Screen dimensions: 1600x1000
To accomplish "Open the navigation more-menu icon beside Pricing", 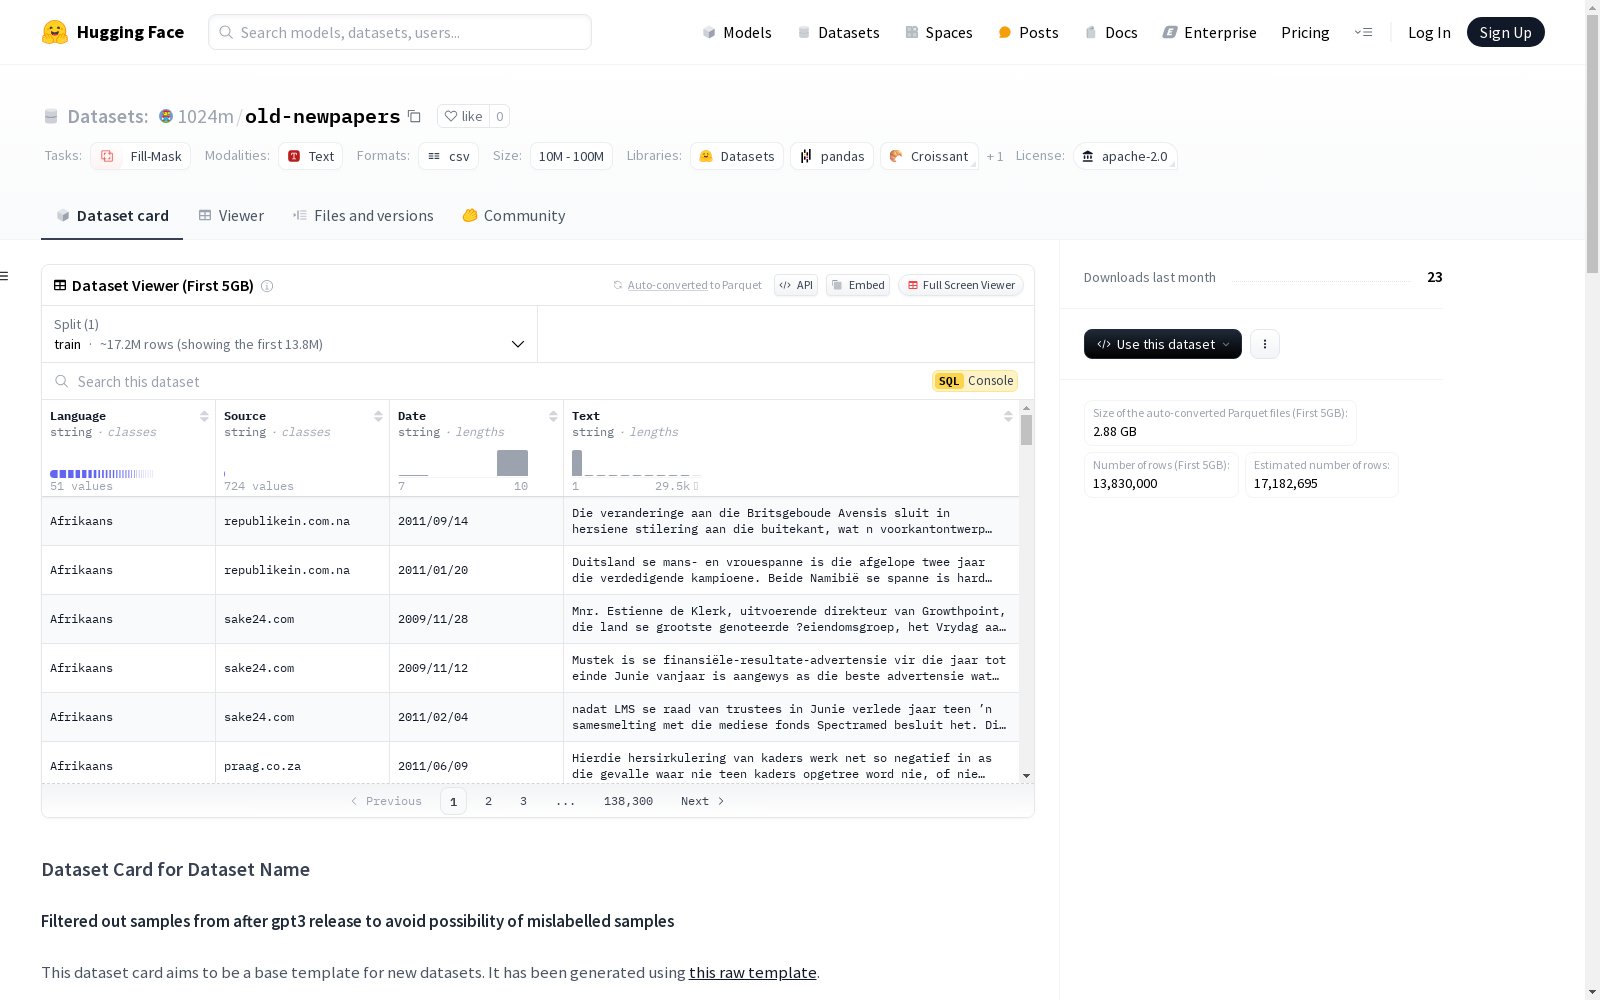I will 1363,32.
